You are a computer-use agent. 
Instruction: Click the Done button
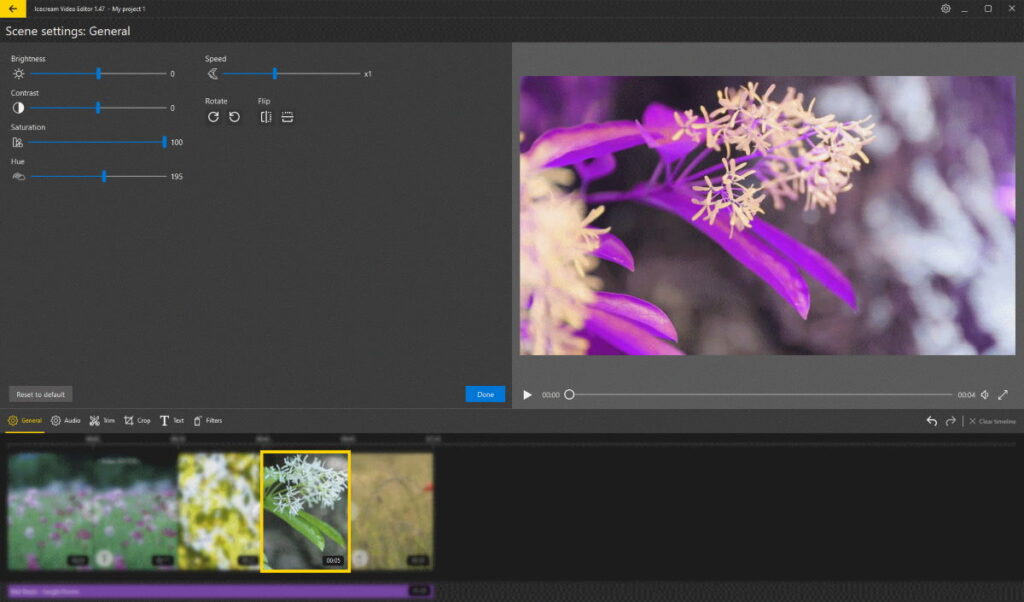[485, 394]
